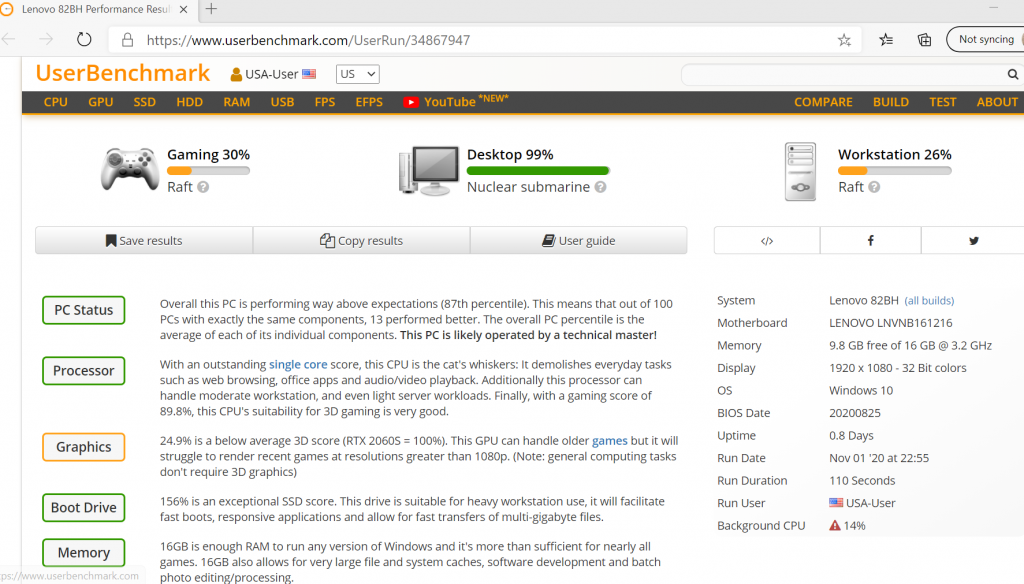The height and width of the screenshot is (584, 1024).
Task: Go to the TEST page
Action: [x=942, y=102]
